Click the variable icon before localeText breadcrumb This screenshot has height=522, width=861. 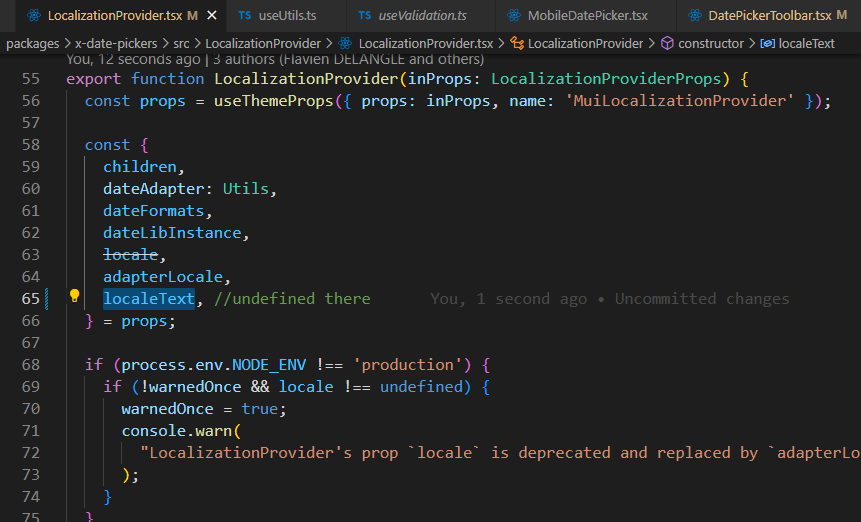(x=768, y=43)
